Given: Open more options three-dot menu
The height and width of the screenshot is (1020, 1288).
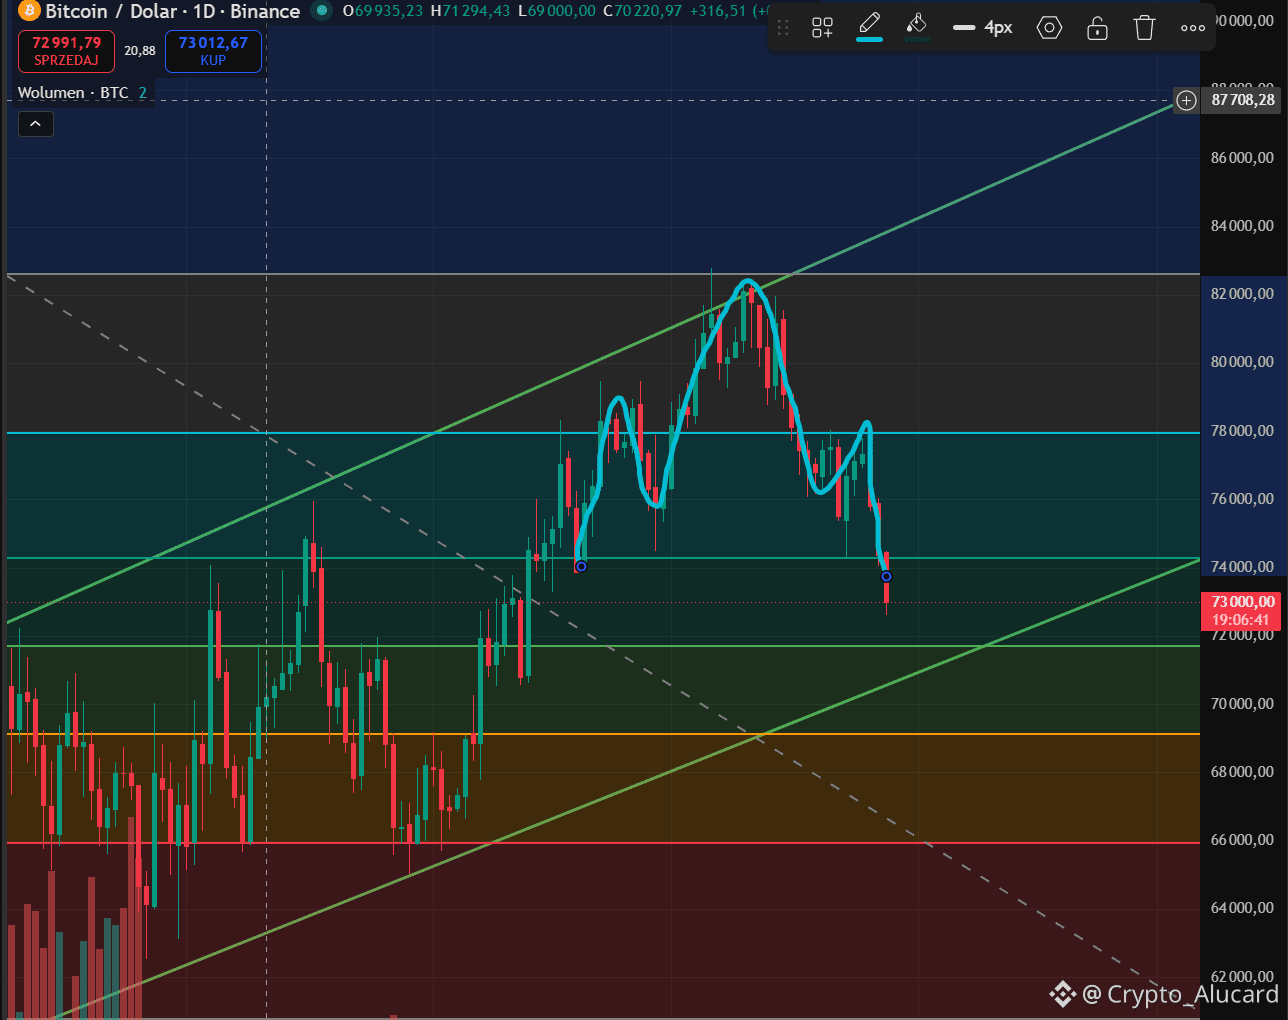Looking at the screenshot, I should pos(1193,28).
